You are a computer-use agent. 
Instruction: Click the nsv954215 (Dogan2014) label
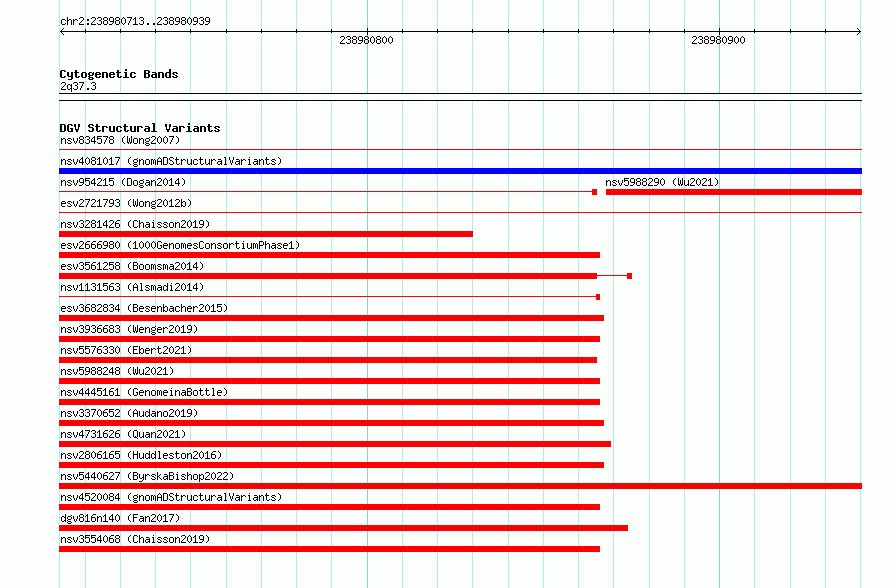pyautogui.click(x=123, y=182)
